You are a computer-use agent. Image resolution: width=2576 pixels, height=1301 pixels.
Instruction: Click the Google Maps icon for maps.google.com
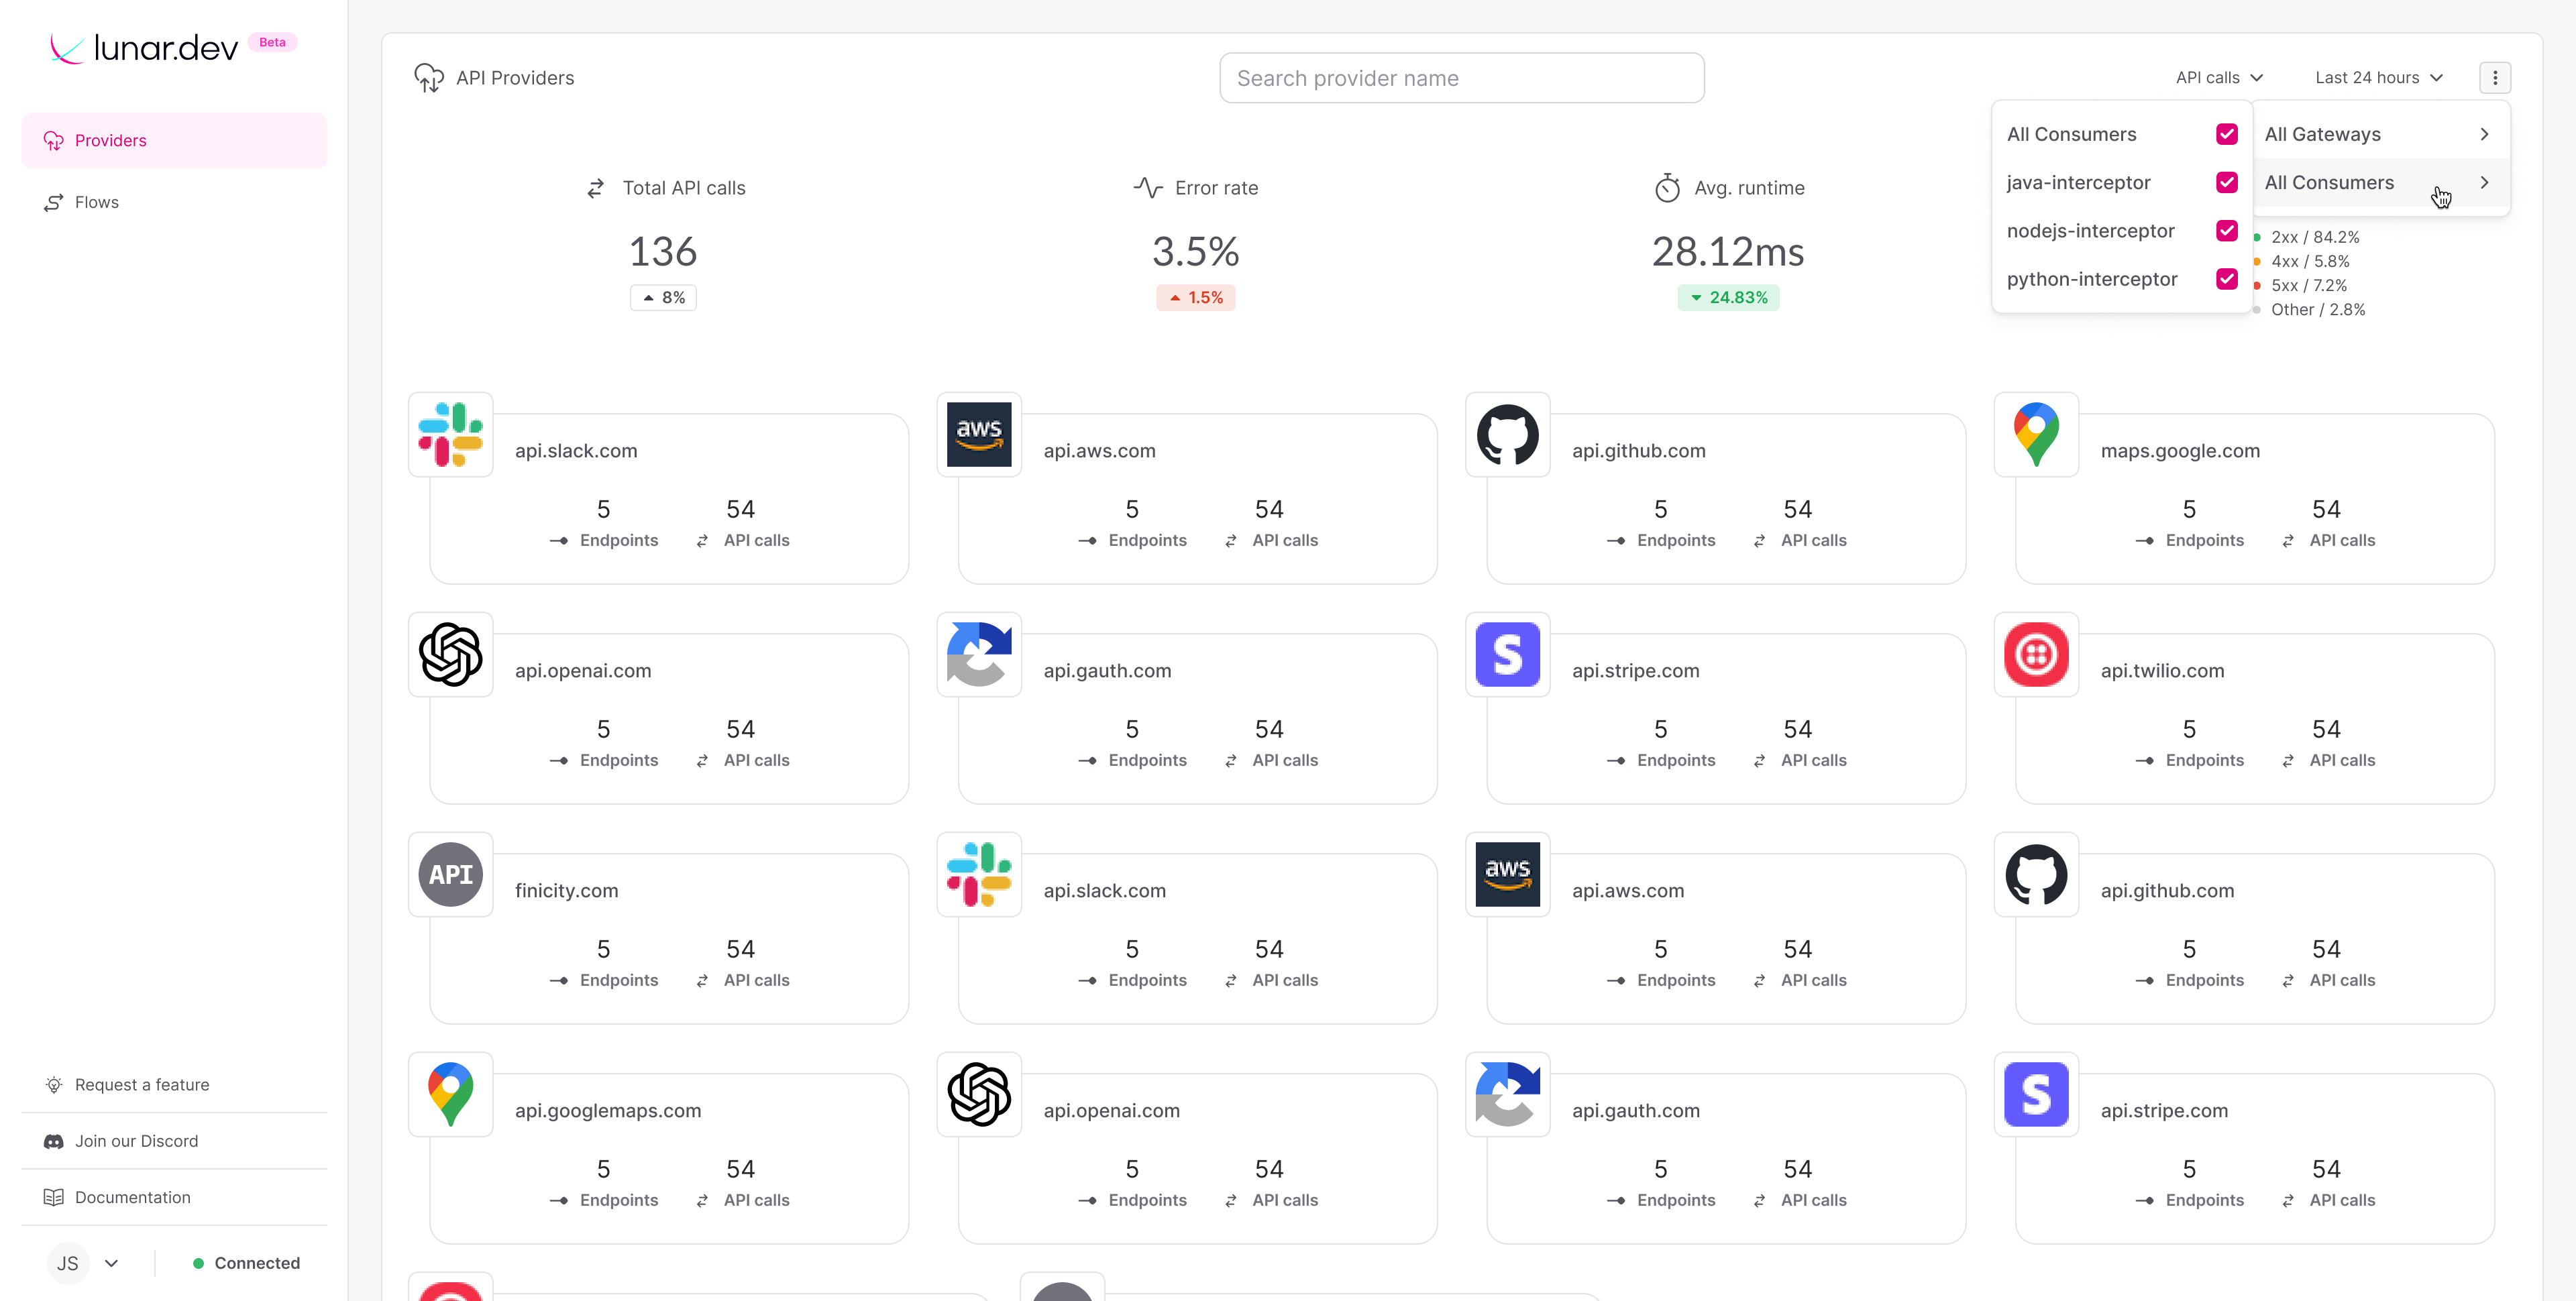pyautogui.click(x=2036, y=434)
